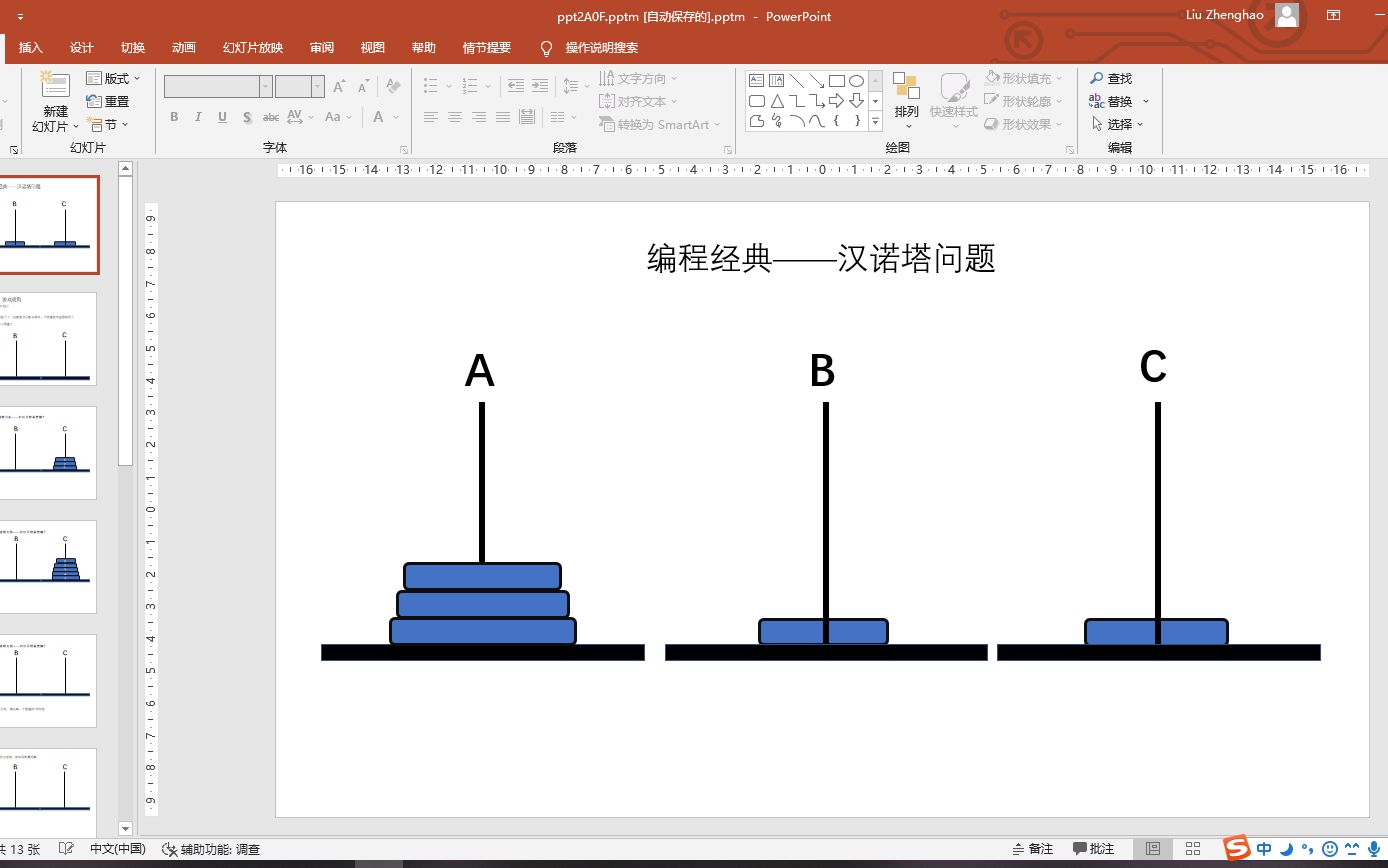Click the Reset (重置) slide button
Image resolution: width=1388 pixels, height=868 pixels.
coord(108,101)
